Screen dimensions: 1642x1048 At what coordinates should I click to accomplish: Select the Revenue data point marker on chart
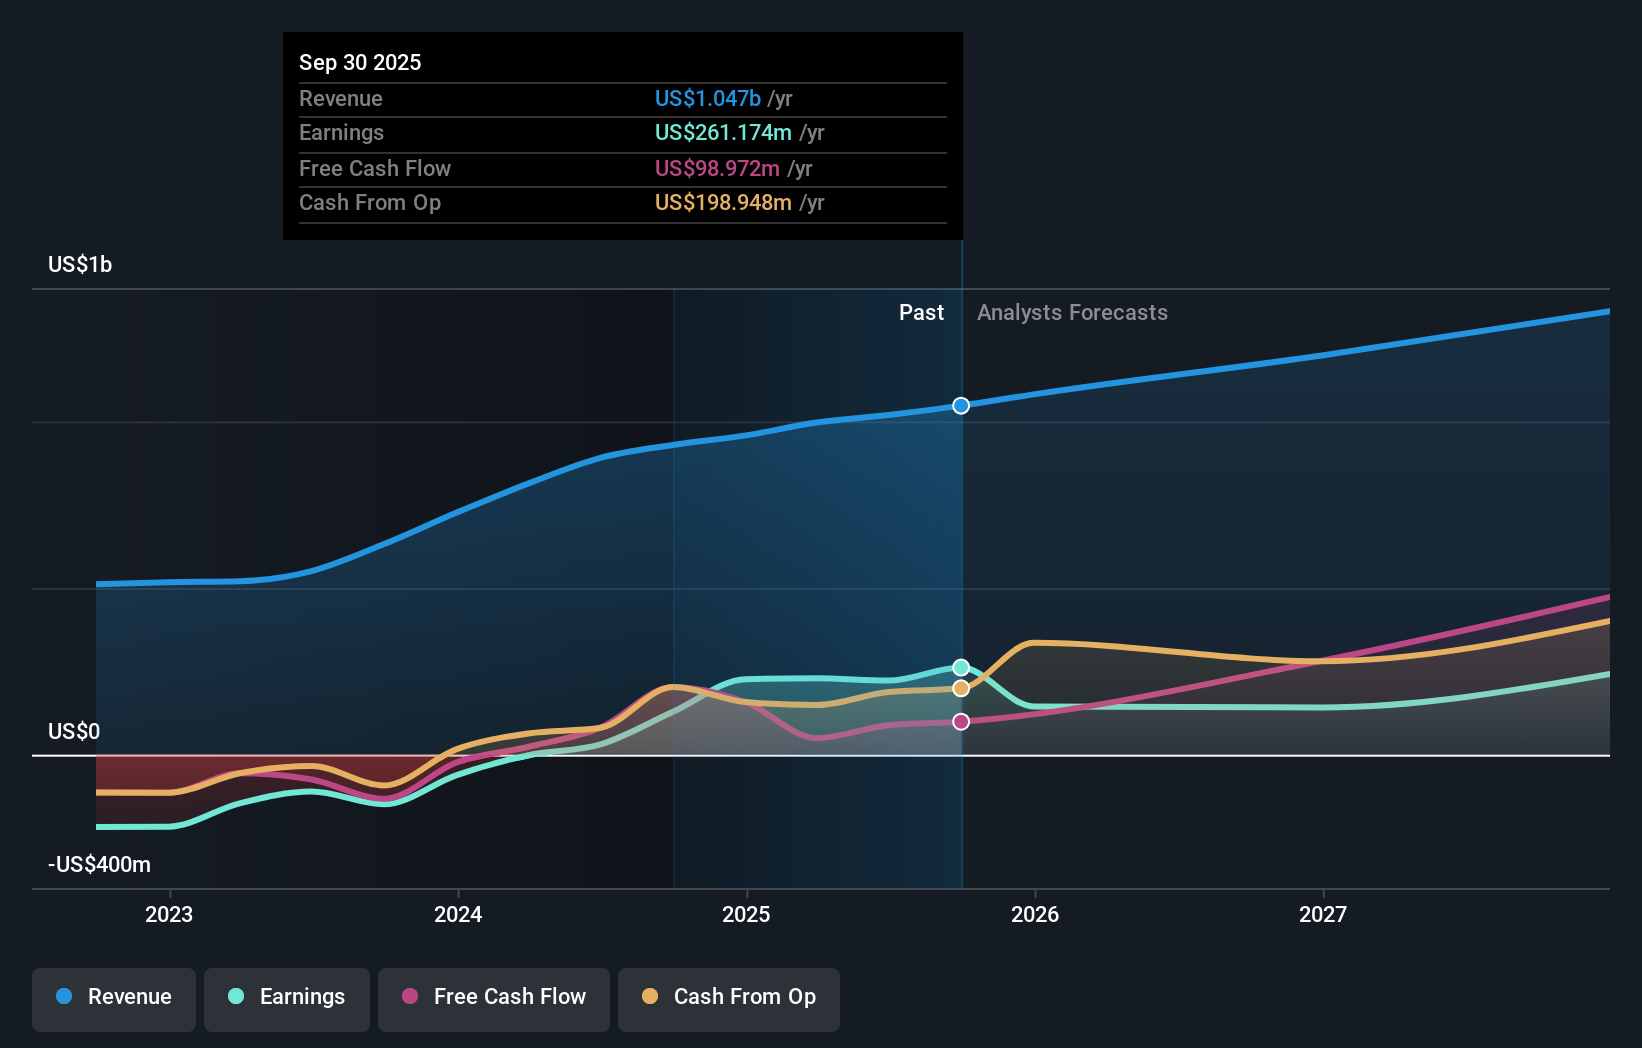pos(960,405)
